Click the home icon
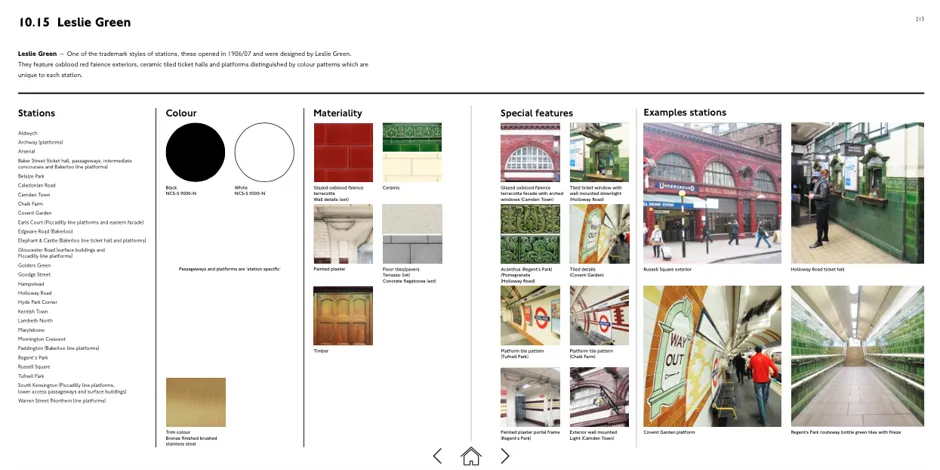 pos(470,456)
